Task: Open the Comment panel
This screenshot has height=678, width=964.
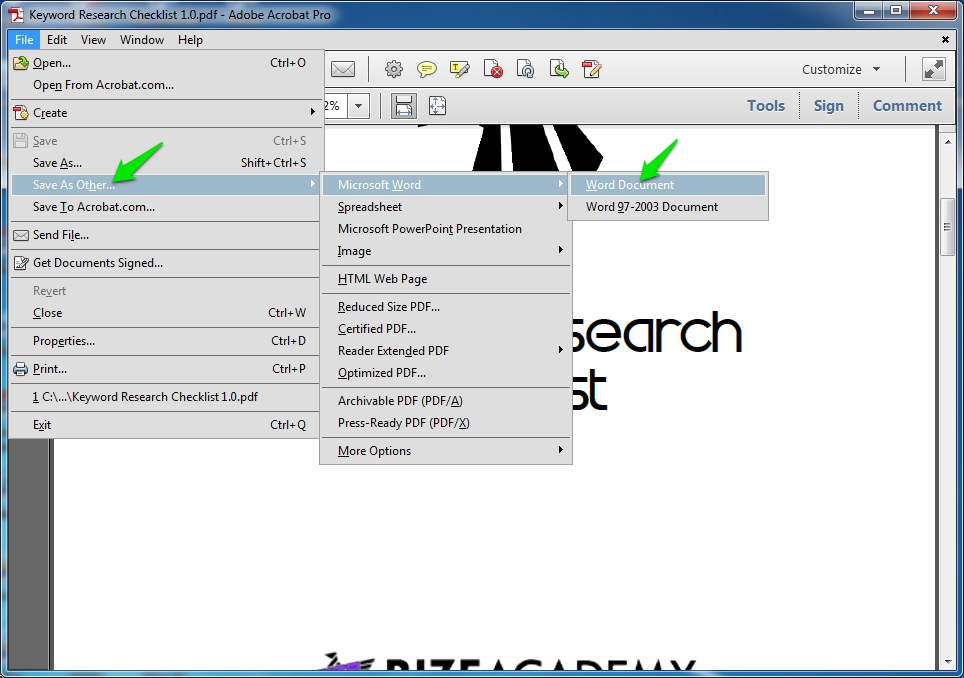Action: 907,105
